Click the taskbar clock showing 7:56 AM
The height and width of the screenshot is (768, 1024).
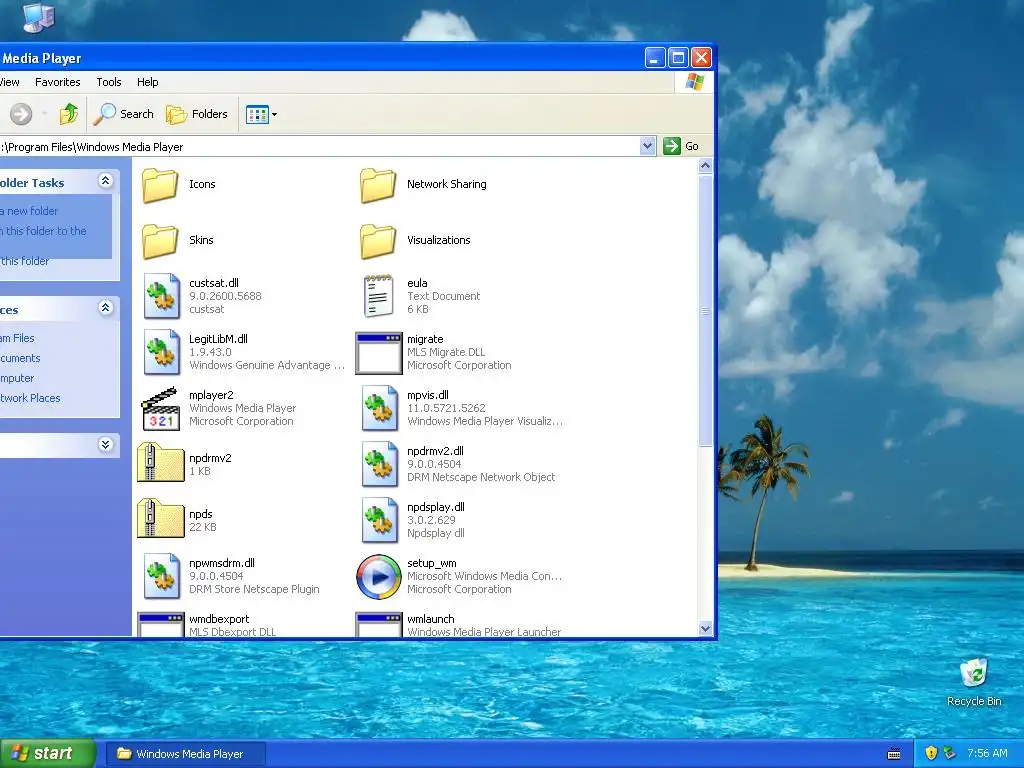[x=987, y=754]
